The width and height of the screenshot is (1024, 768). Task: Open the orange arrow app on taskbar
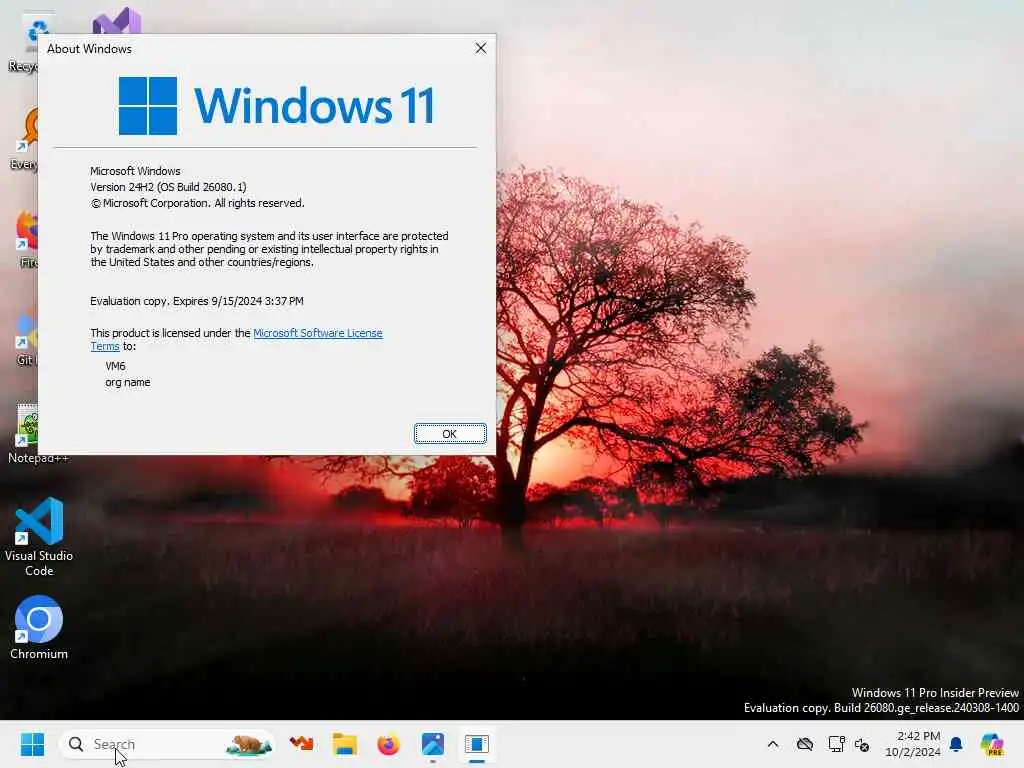point(301,744)
